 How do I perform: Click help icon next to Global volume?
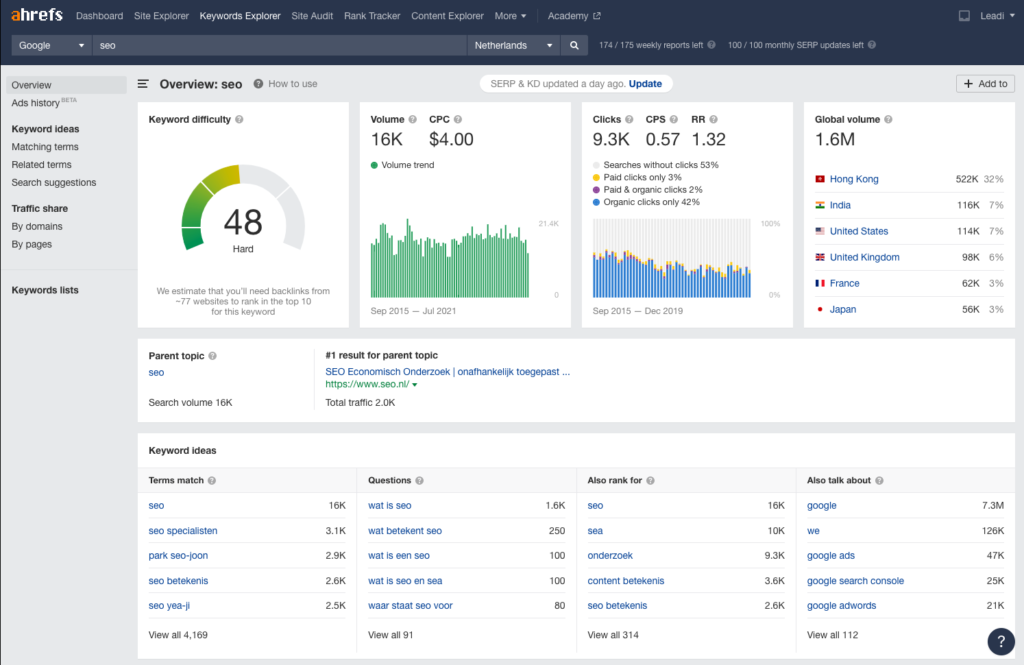pyautogui.click(x=888, y=120)
